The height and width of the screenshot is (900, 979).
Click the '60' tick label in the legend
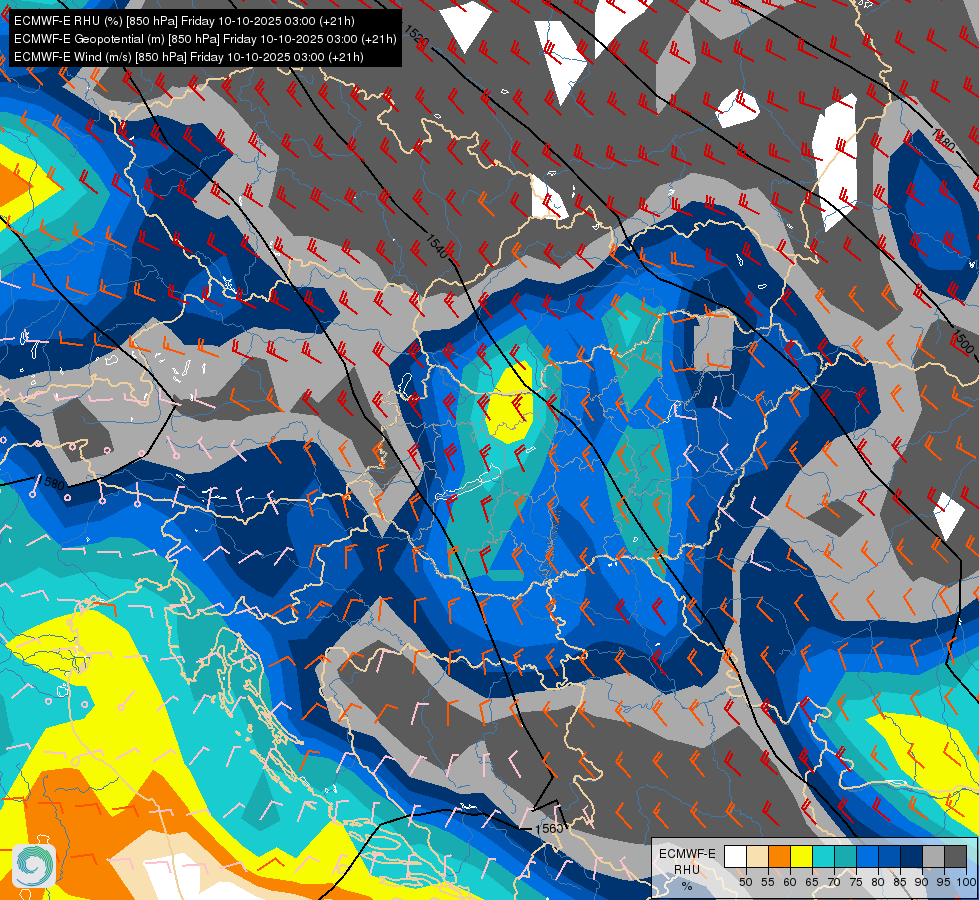click(790, 882)
